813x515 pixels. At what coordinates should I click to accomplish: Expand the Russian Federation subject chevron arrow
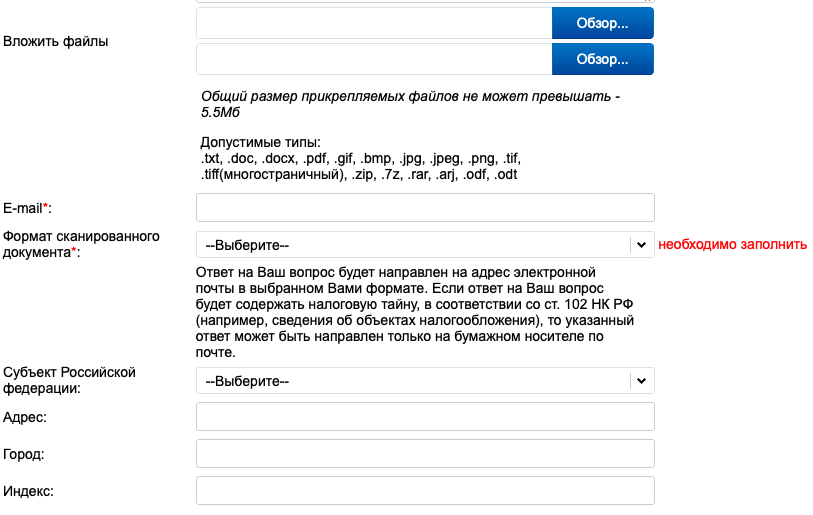tap(641, 381)
